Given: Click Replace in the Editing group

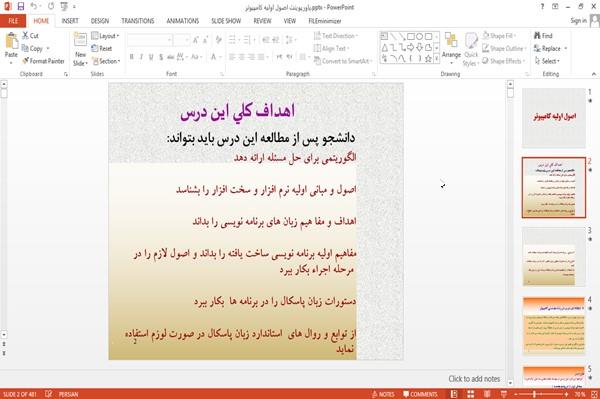Looking at the screenshot, I should 551,49.
